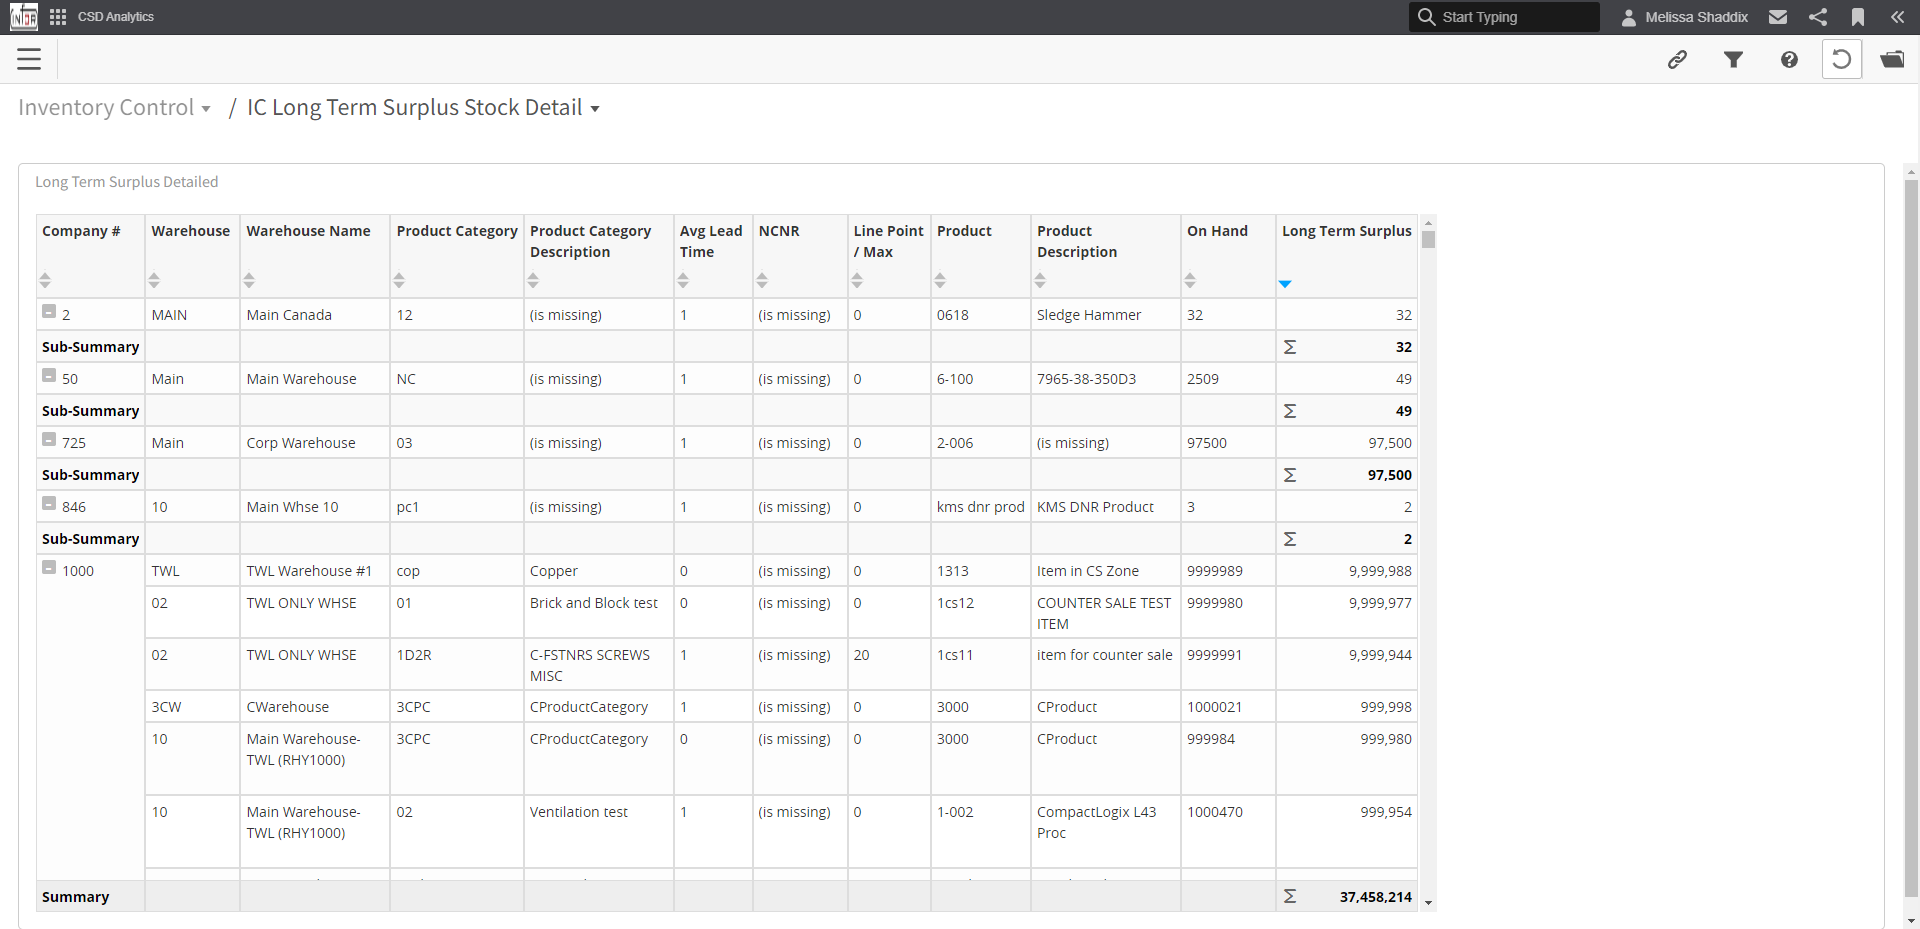This screenshot has width=1920, height=929.
Task: Click the copy link icon
Action: tap(1677, 60)
